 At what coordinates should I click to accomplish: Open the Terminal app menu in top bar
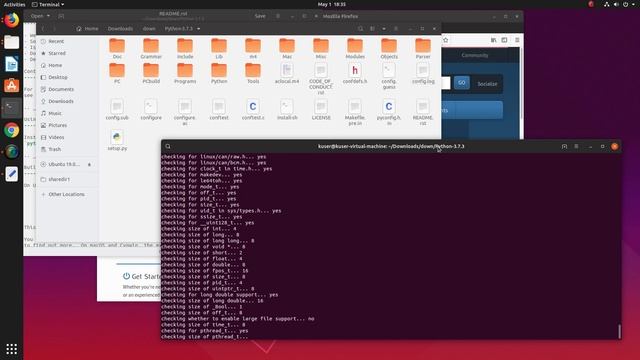point(48,4)
